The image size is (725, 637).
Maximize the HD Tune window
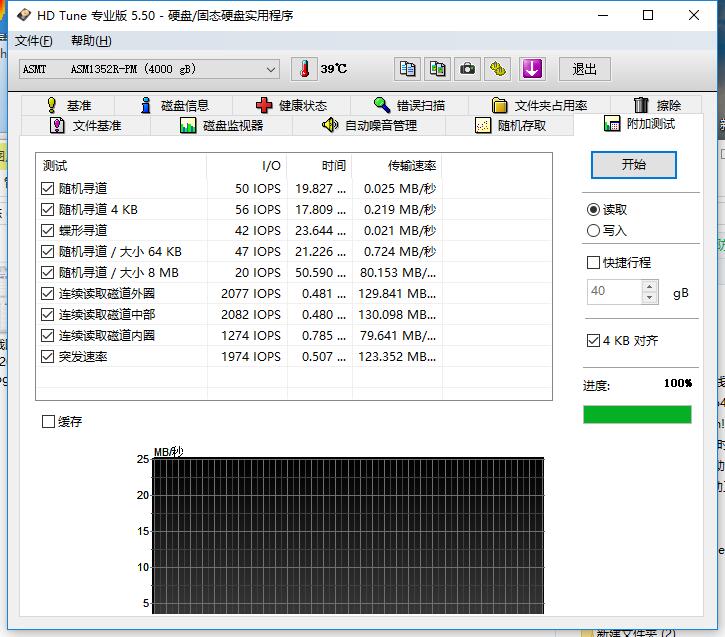(x=648, y=15)
